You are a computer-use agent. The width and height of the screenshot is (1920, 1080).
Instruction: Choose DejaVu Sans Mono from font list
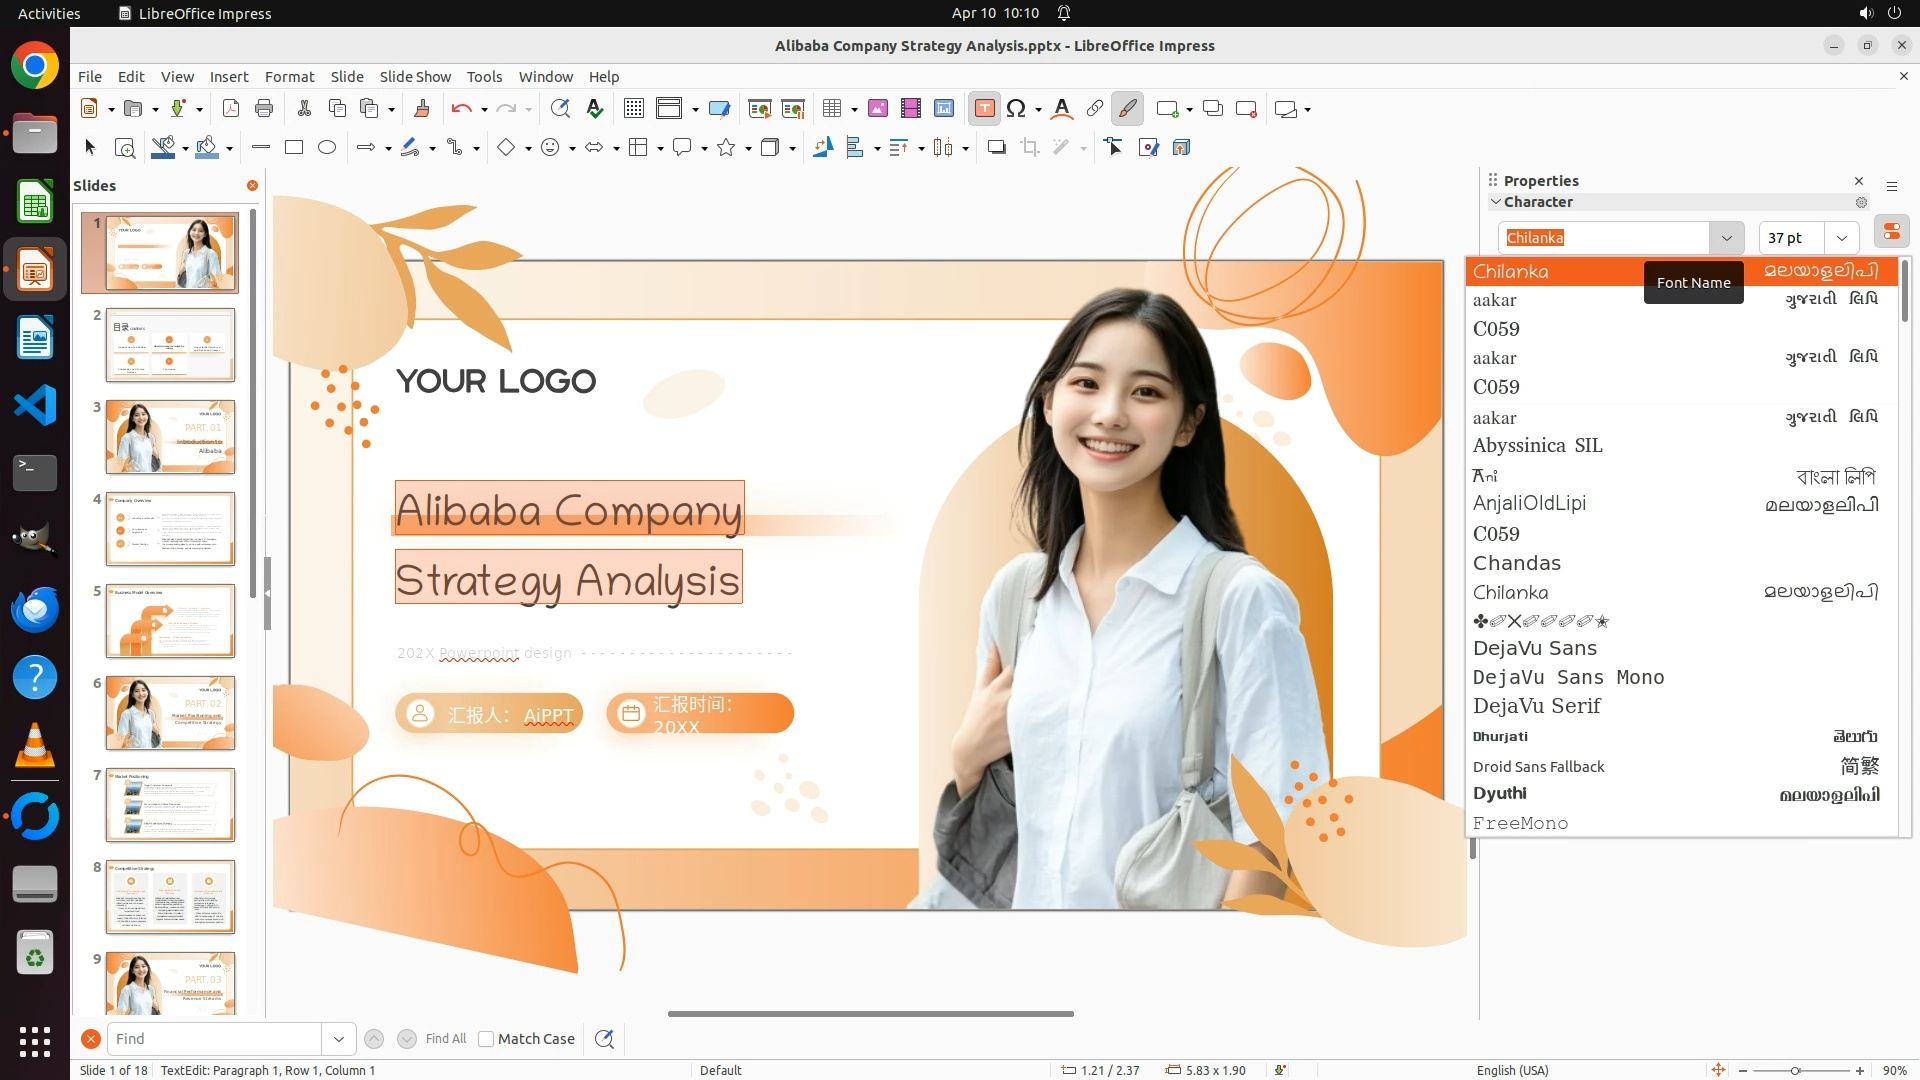(1568, 677)
